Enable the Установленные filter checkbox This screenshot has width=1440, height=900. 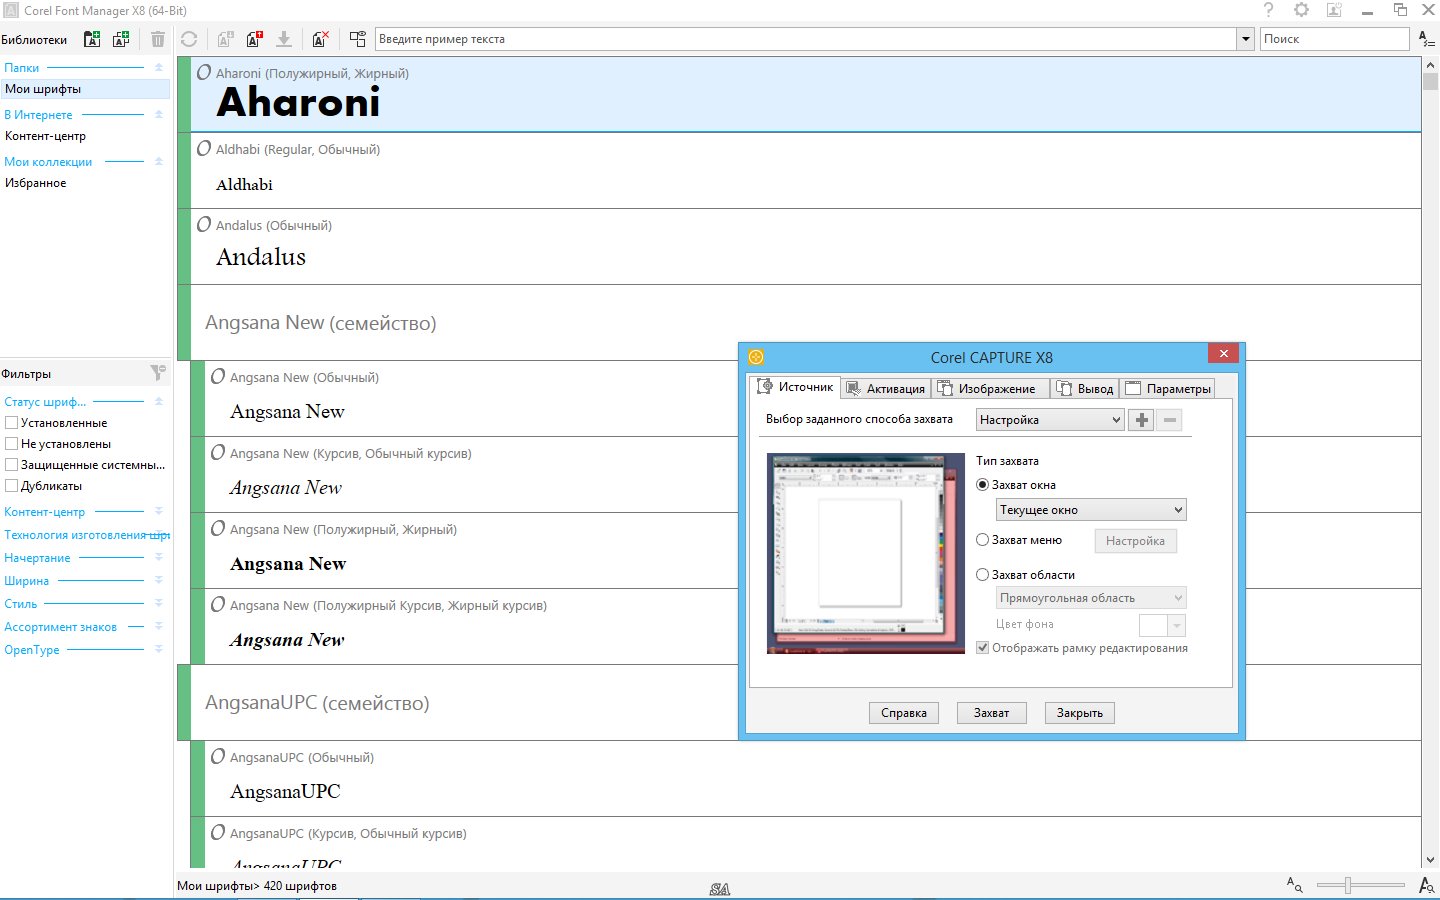tap(12, 423)
